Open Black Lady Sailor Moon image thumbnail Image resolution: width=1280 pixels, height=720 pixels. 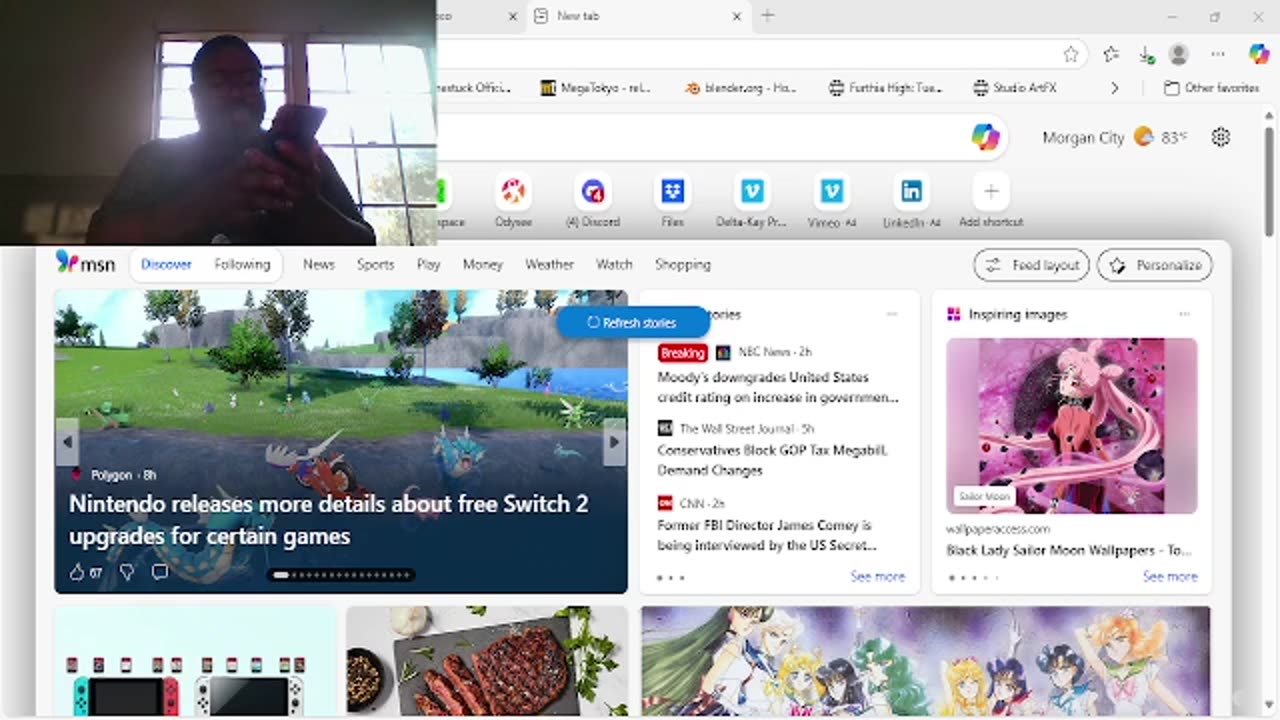point(1071,426)
